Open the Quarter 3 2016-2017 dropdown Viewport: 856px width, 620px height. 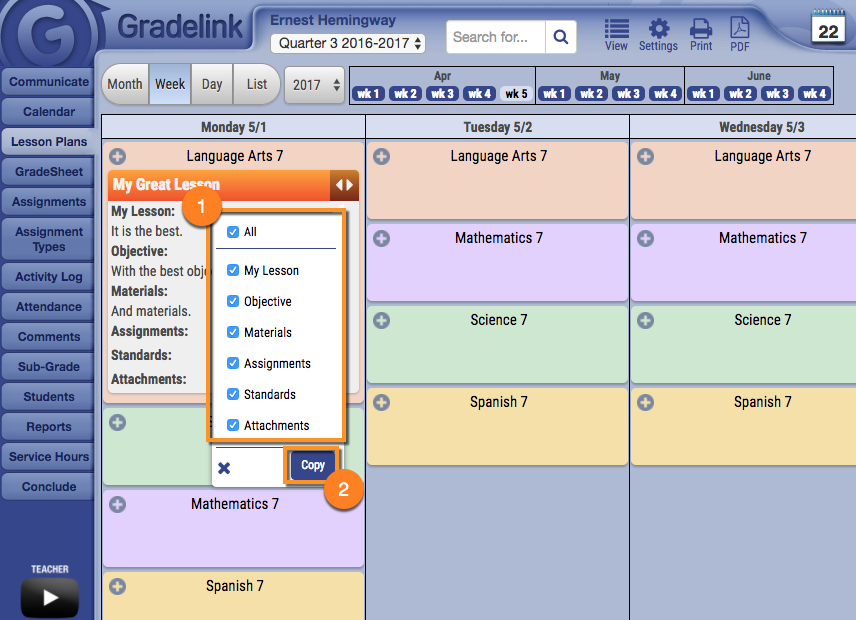[348, 43]
